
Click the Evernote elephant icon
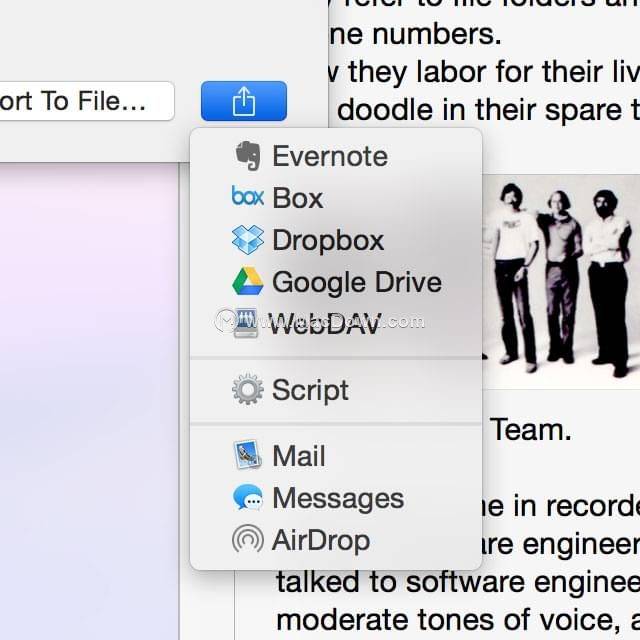pos(247,156)
